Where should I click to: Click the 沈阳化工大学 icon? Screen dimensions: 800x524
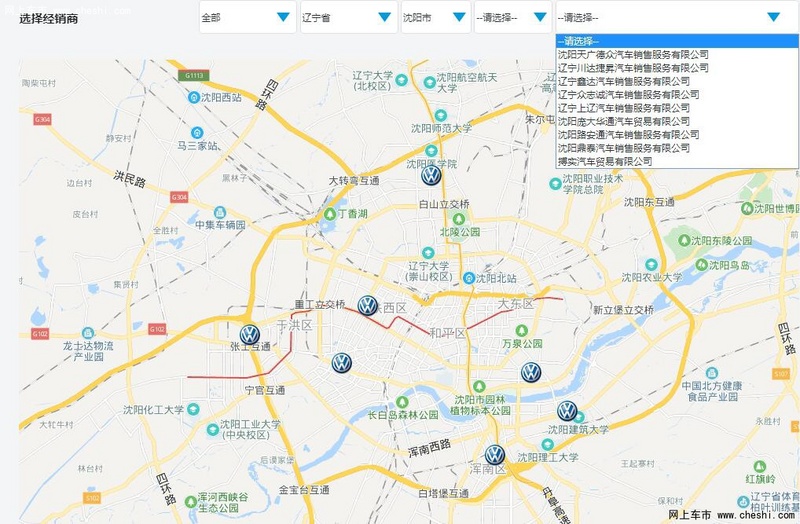click(193, 409)
